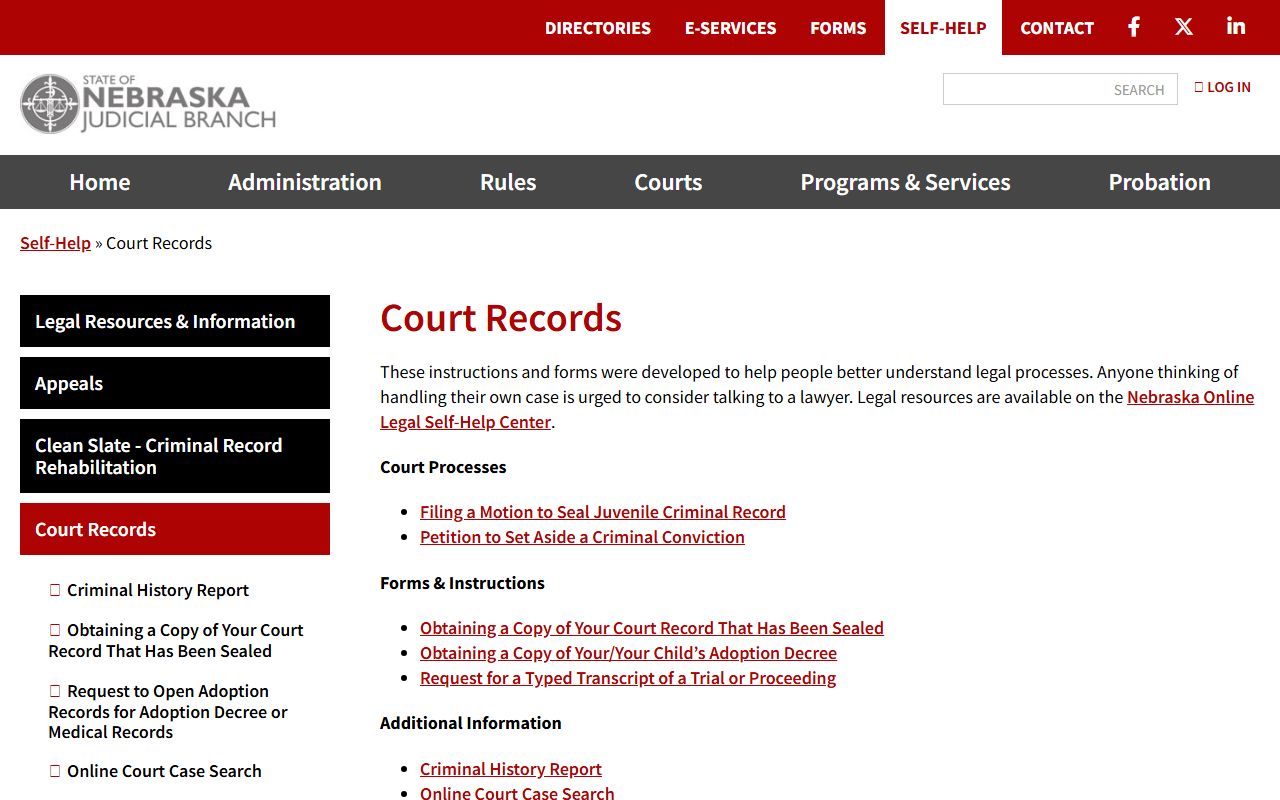Screen dimensions: 1280x800
Task: Open the FORMS top menu
Action: coord(838,28)
